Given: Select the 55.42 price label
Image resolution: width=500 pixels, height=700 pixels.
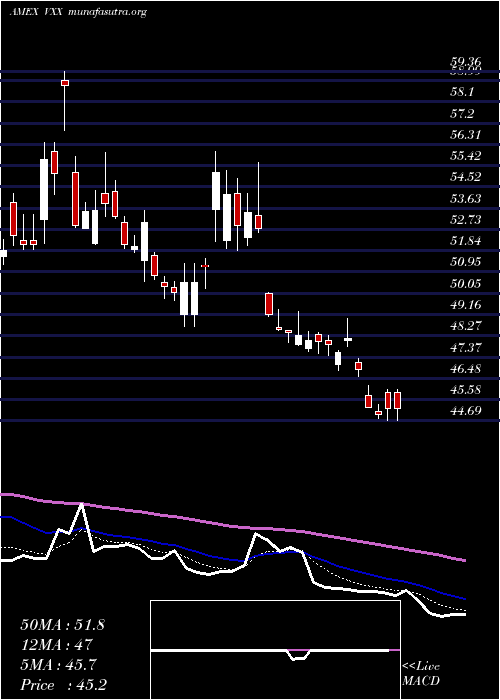Looking at the screenshot, I should 466,156.
